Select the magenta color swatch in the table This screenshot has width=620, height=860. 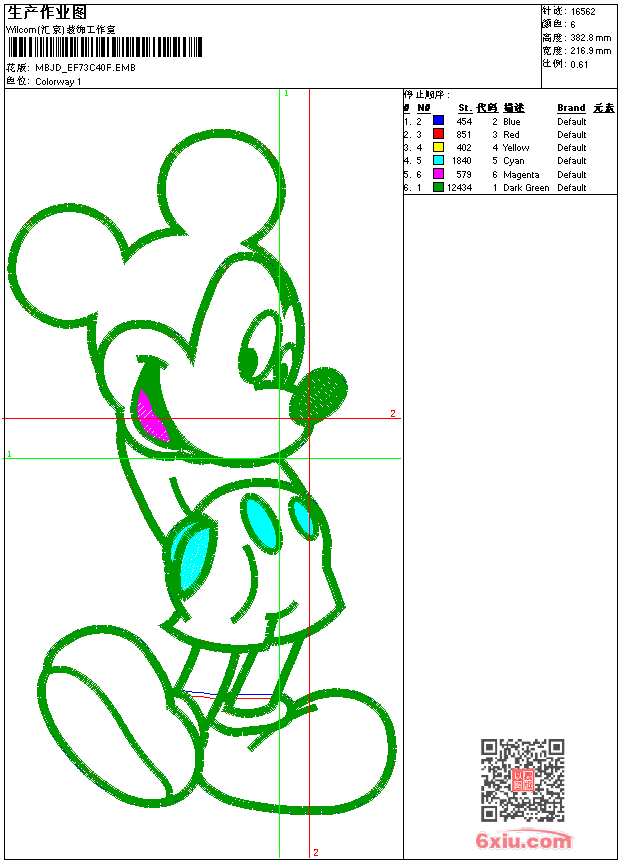point(438,174)
